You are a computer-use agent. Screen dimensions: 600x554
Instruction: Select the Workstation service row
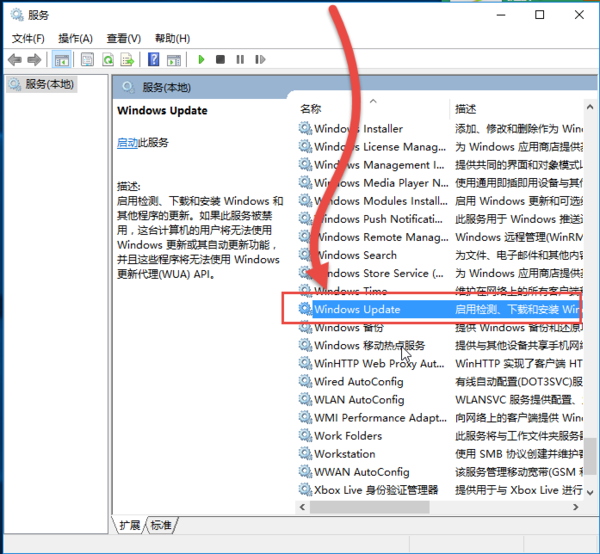(x=440, y=454)
